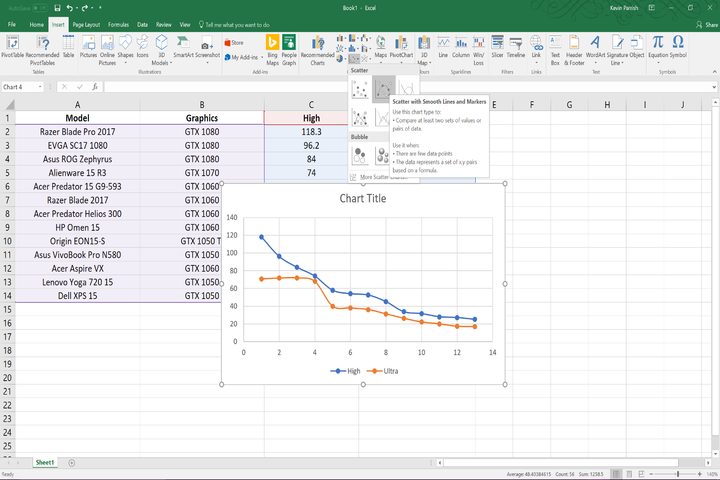Open the user account name

click(x=624, y=8)
